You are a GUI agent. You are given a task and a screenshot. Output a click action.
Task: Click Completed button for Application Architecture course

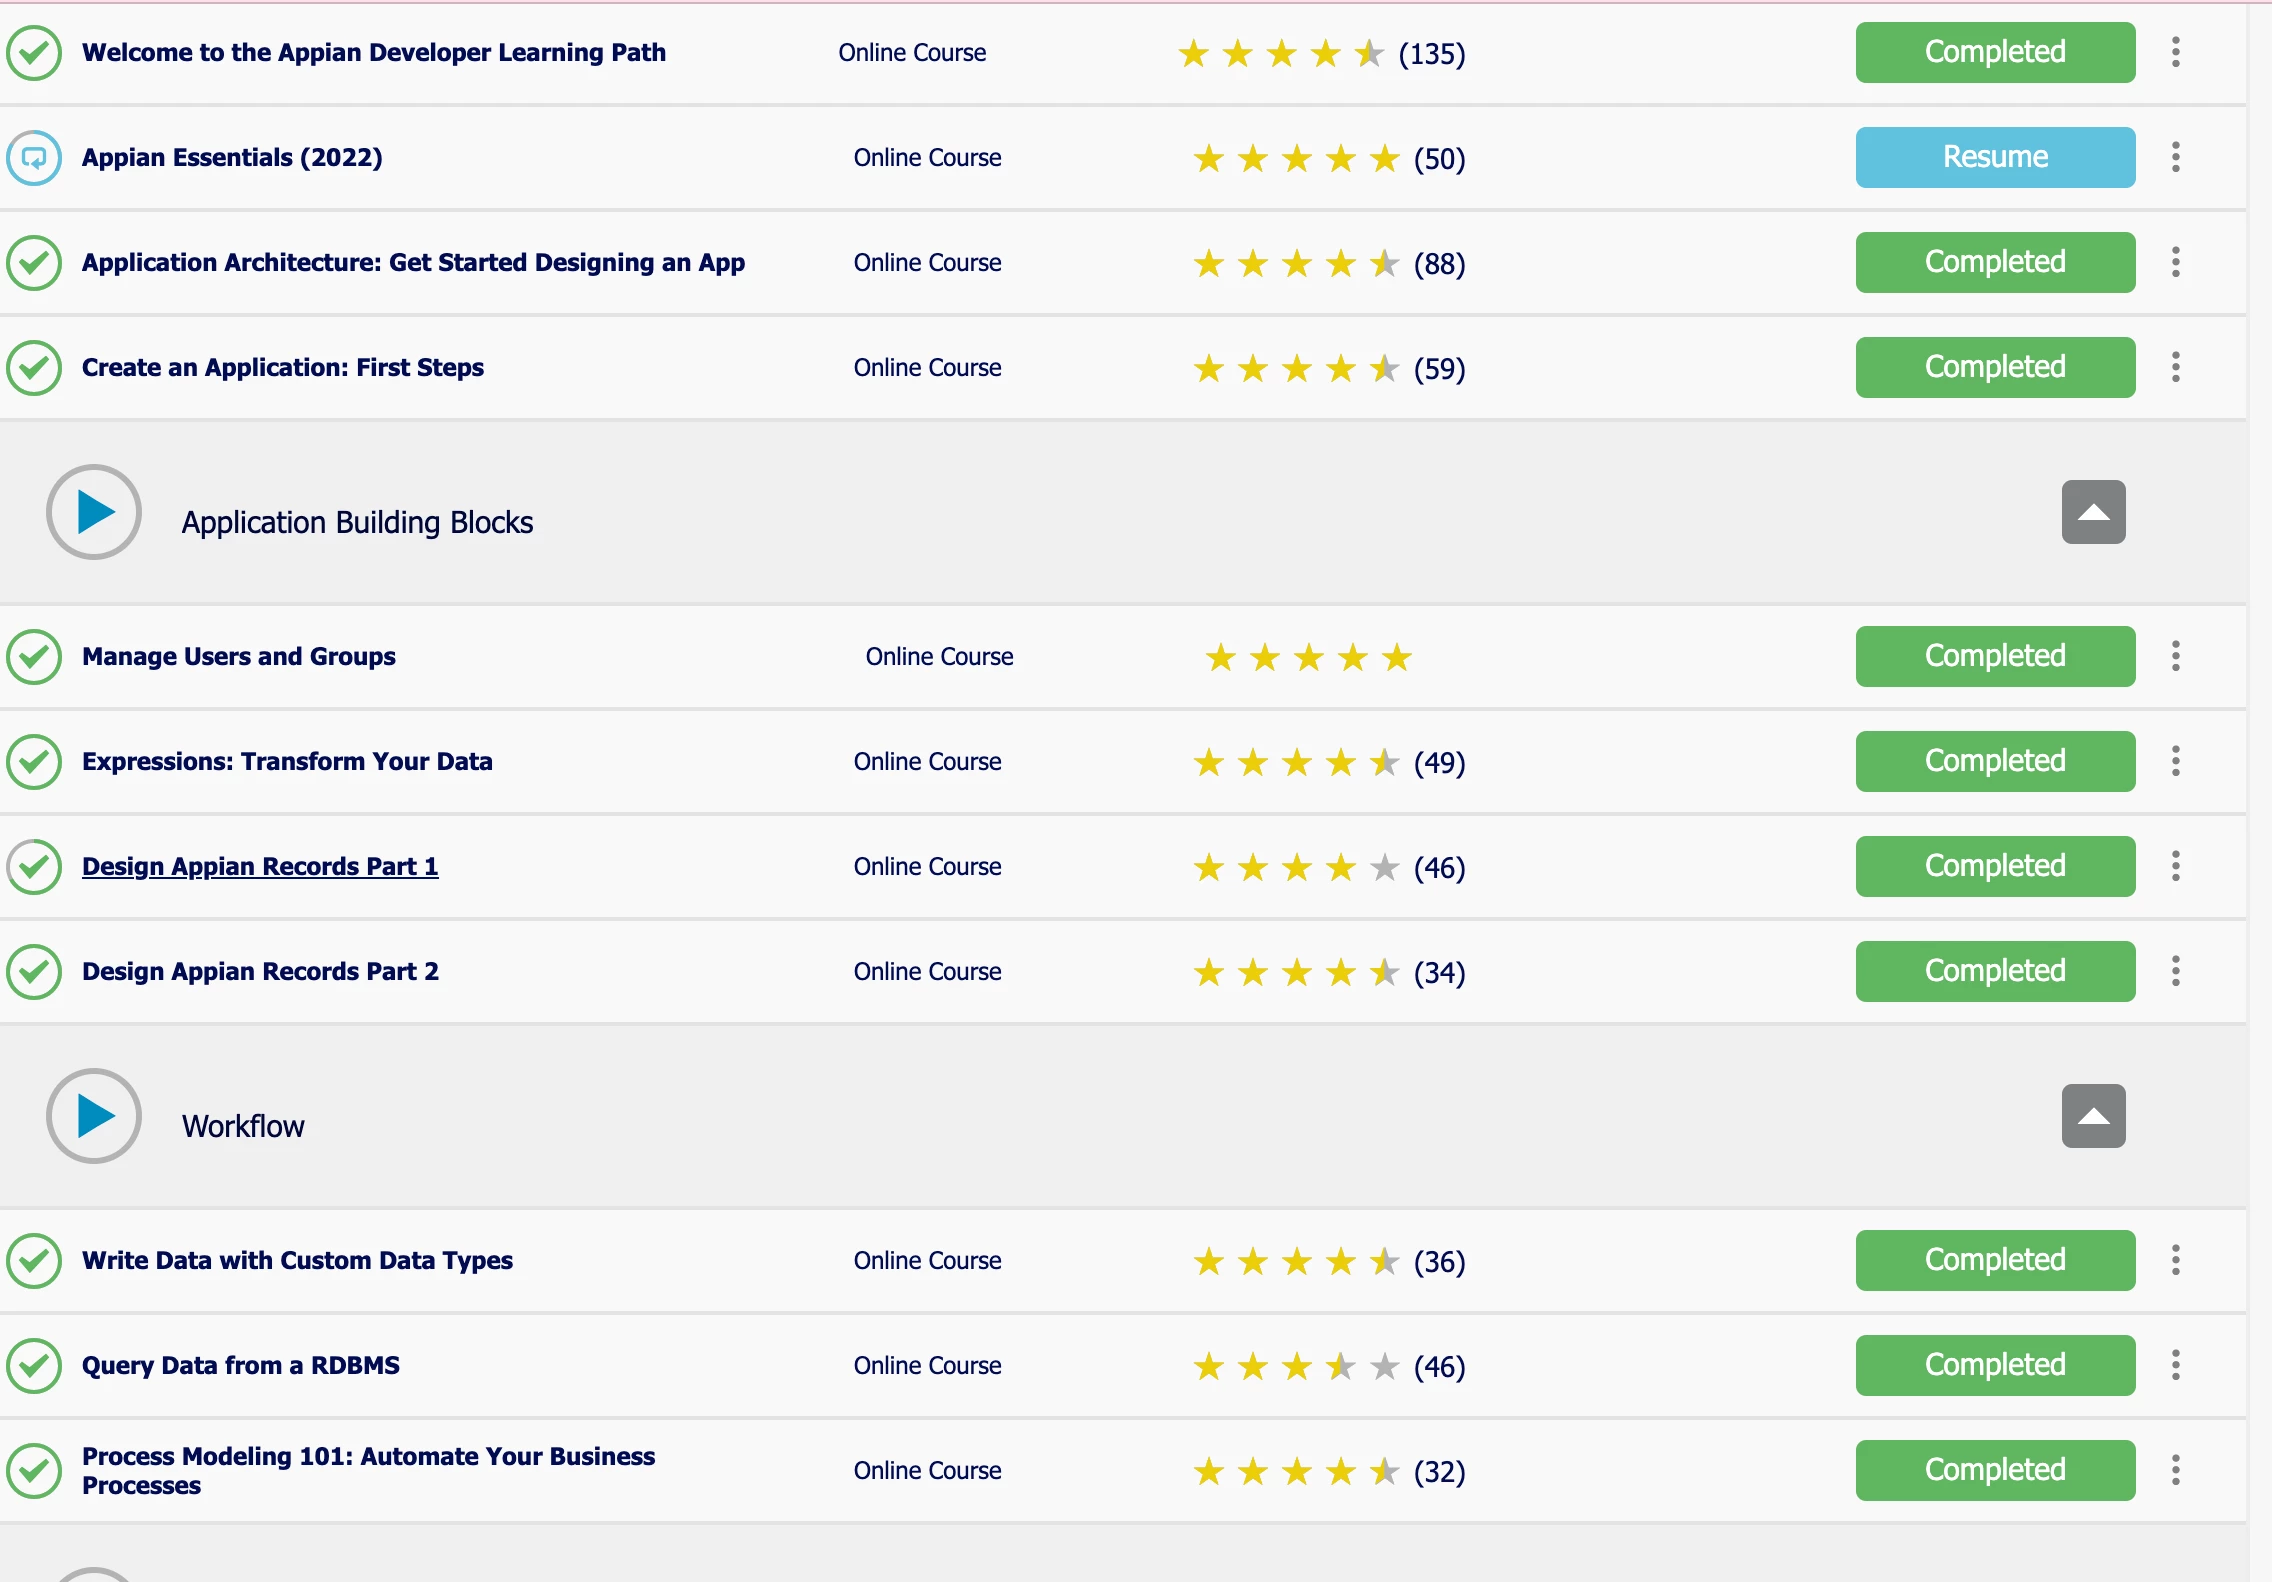[1996, 262]
